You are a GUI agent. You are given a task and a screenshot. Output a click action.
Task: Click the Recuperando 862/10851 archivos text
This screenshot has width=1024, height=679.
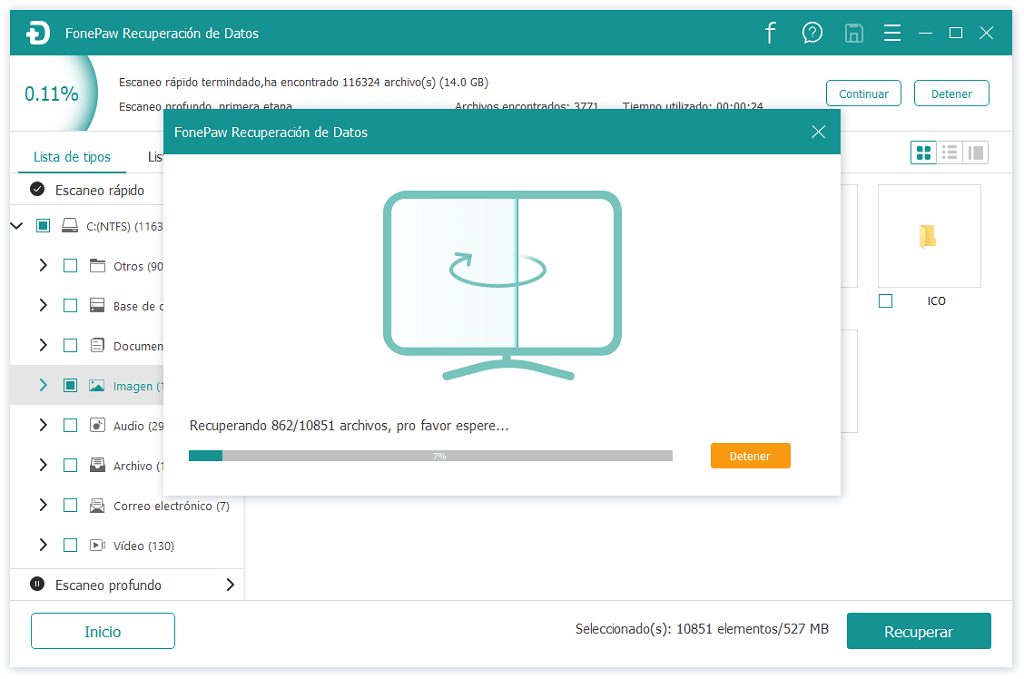tap(349, 426)
